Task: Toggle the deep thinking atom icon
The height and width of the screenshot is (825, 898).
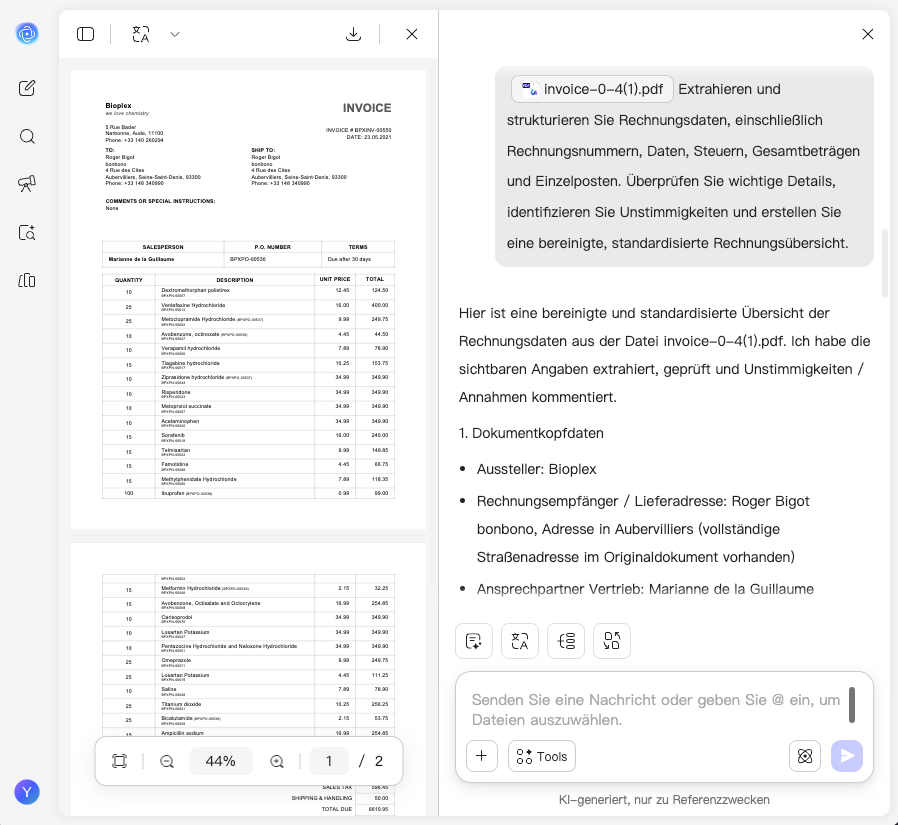Action: click(805, 756)
